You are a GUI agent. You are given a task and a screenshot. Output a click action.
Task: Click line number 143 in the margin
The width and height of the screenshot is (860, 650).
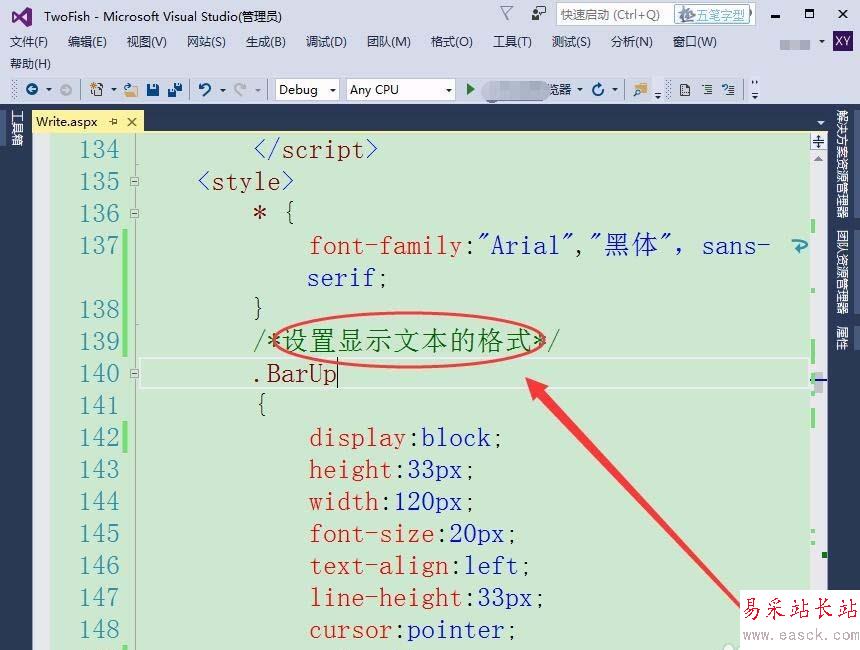coord(99,470)
